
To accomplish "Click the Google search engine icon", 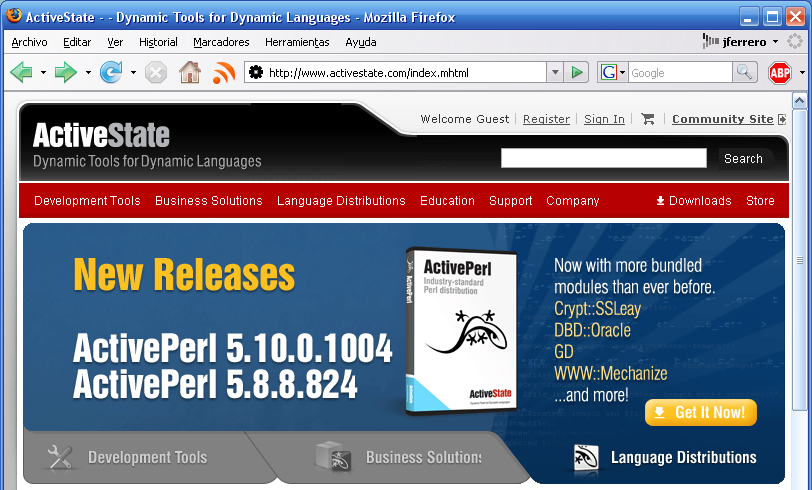I will click(x=608, y=72).
